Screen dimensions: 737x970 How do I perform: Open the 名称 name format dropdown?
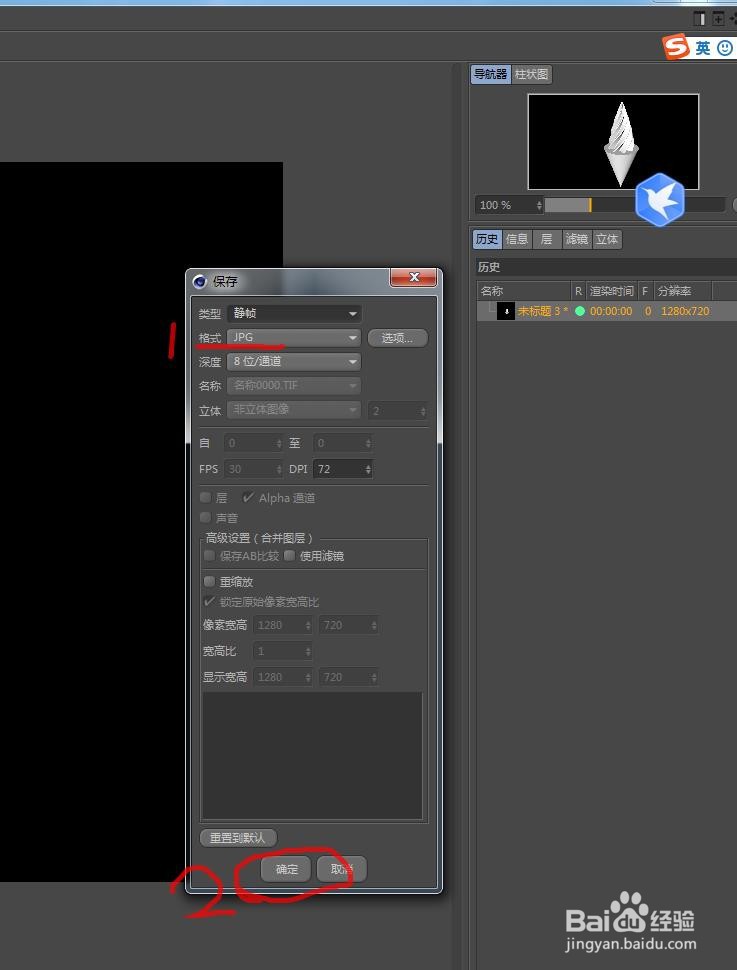tap(295, 385)
